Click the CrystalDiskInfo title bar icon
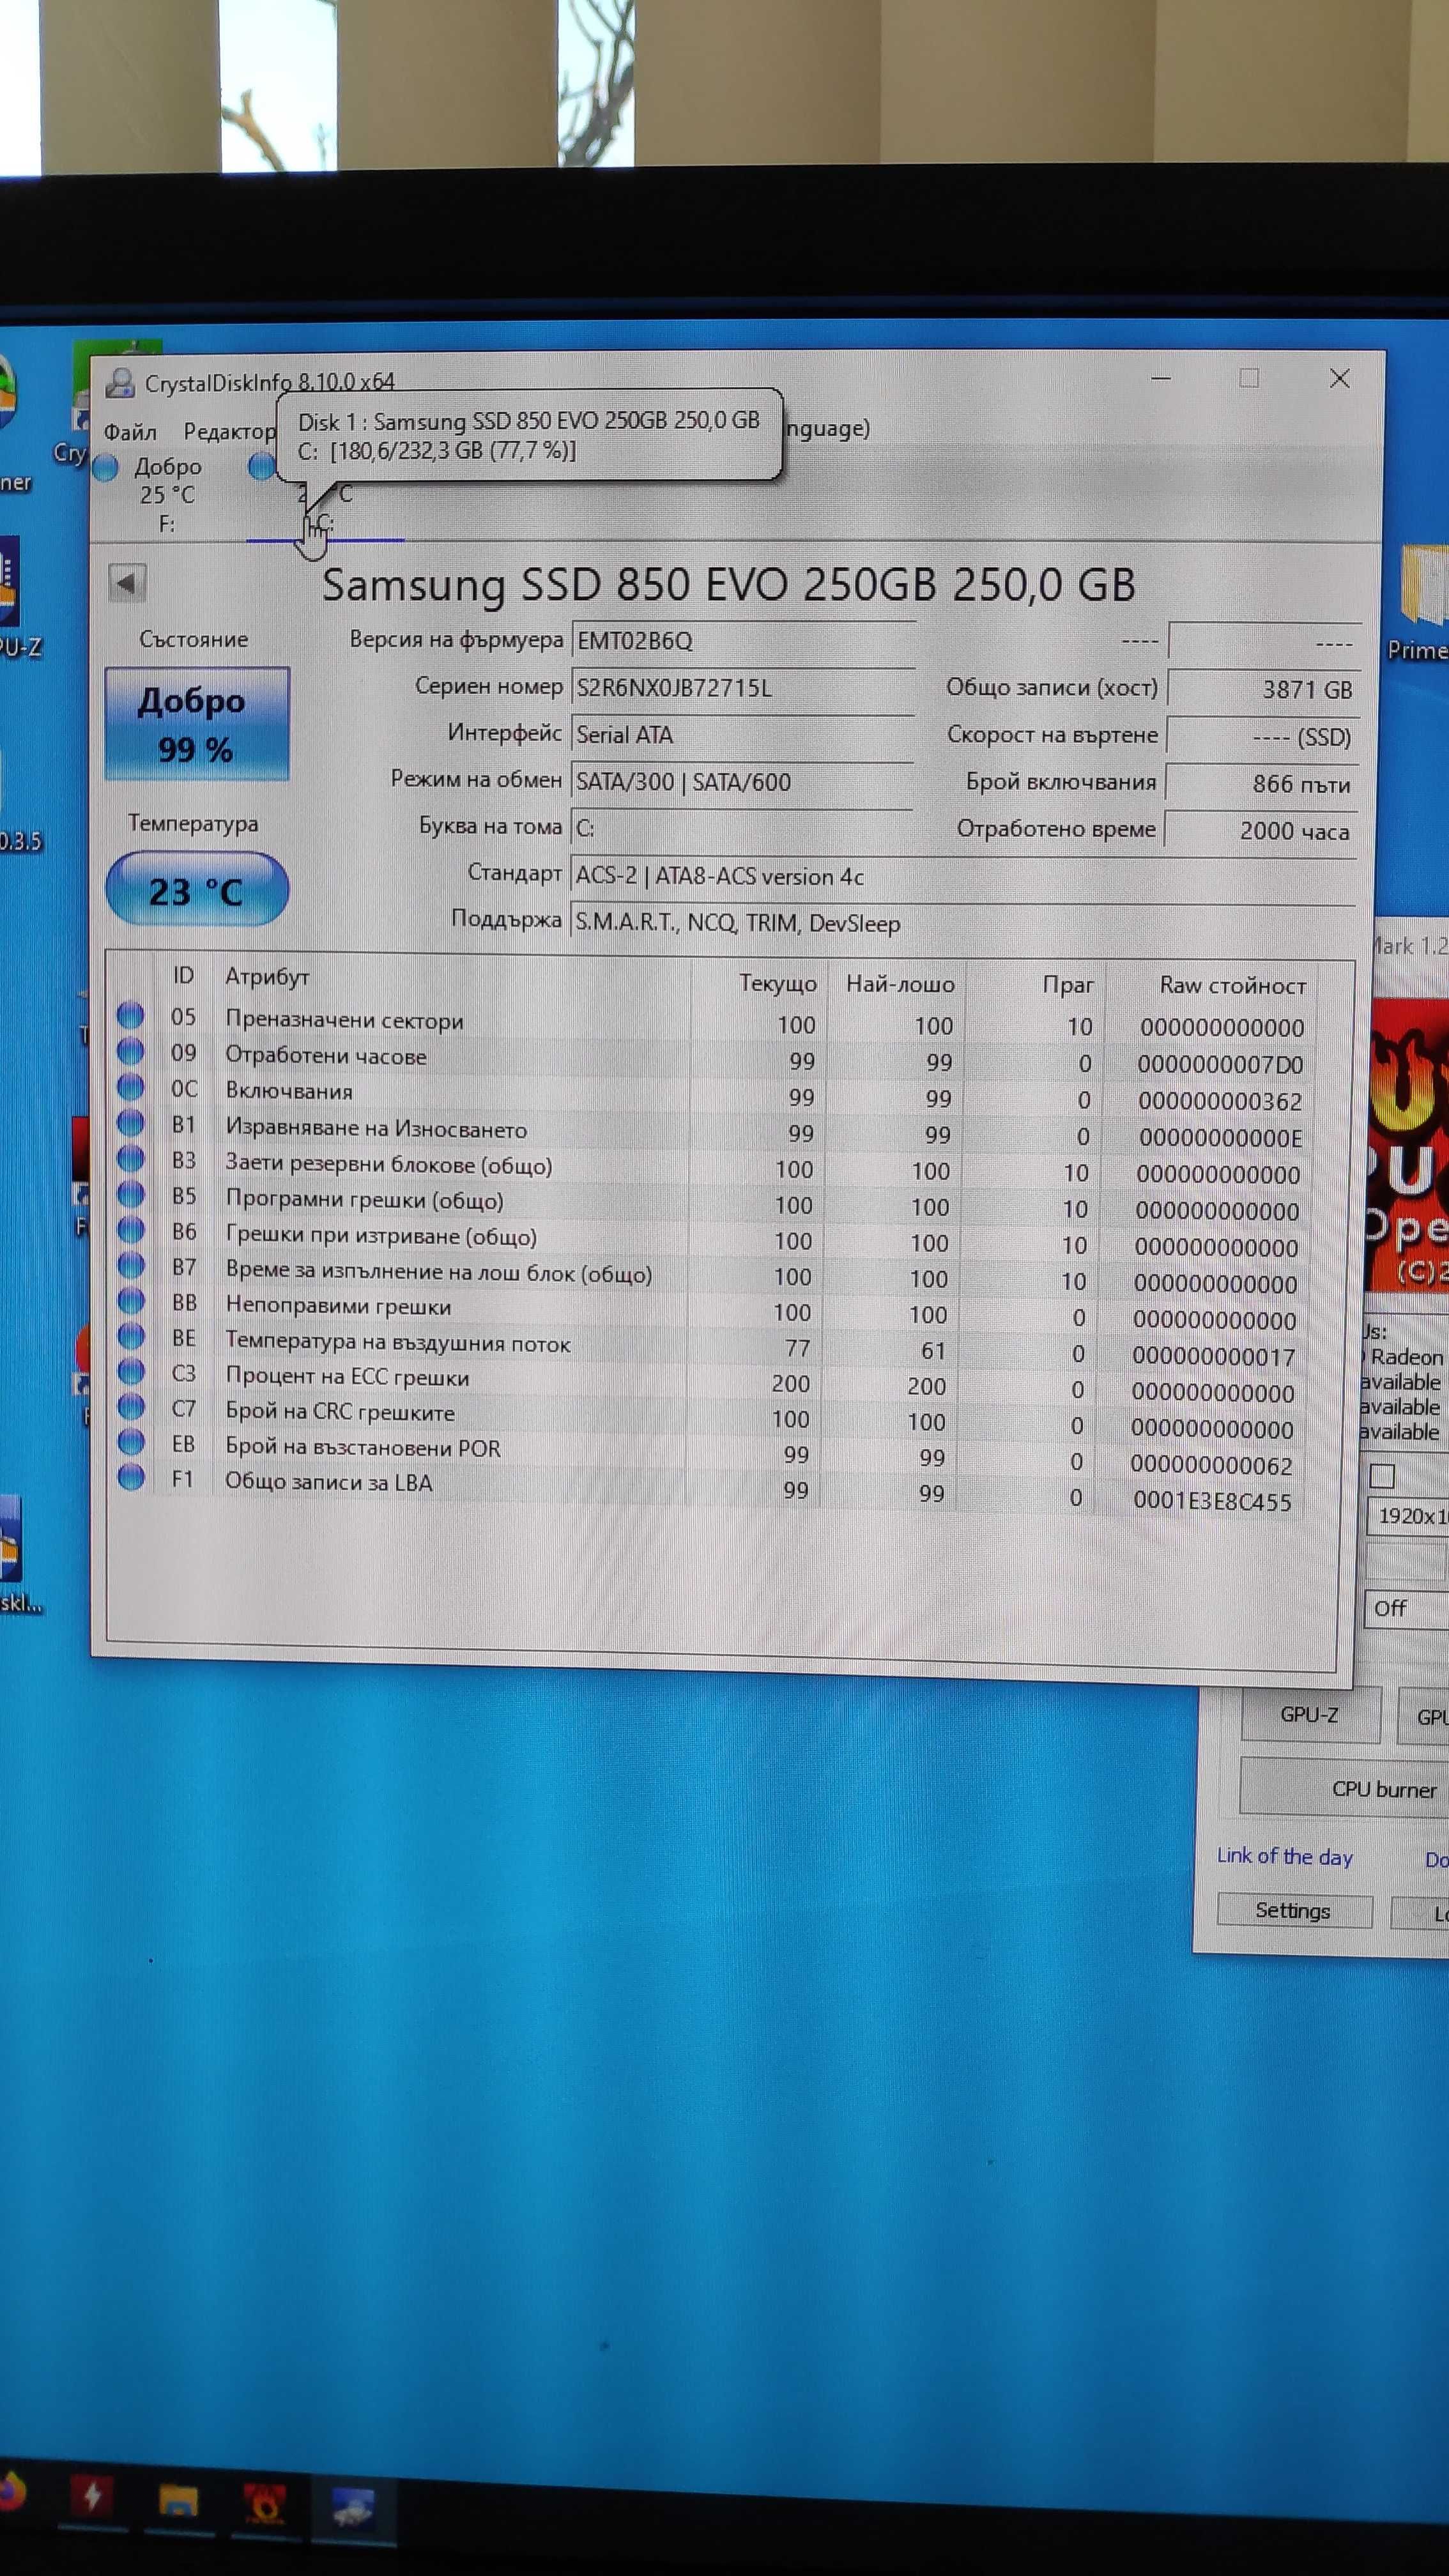The width and height of the screenshot is (1449, 2576). [120, 383]
